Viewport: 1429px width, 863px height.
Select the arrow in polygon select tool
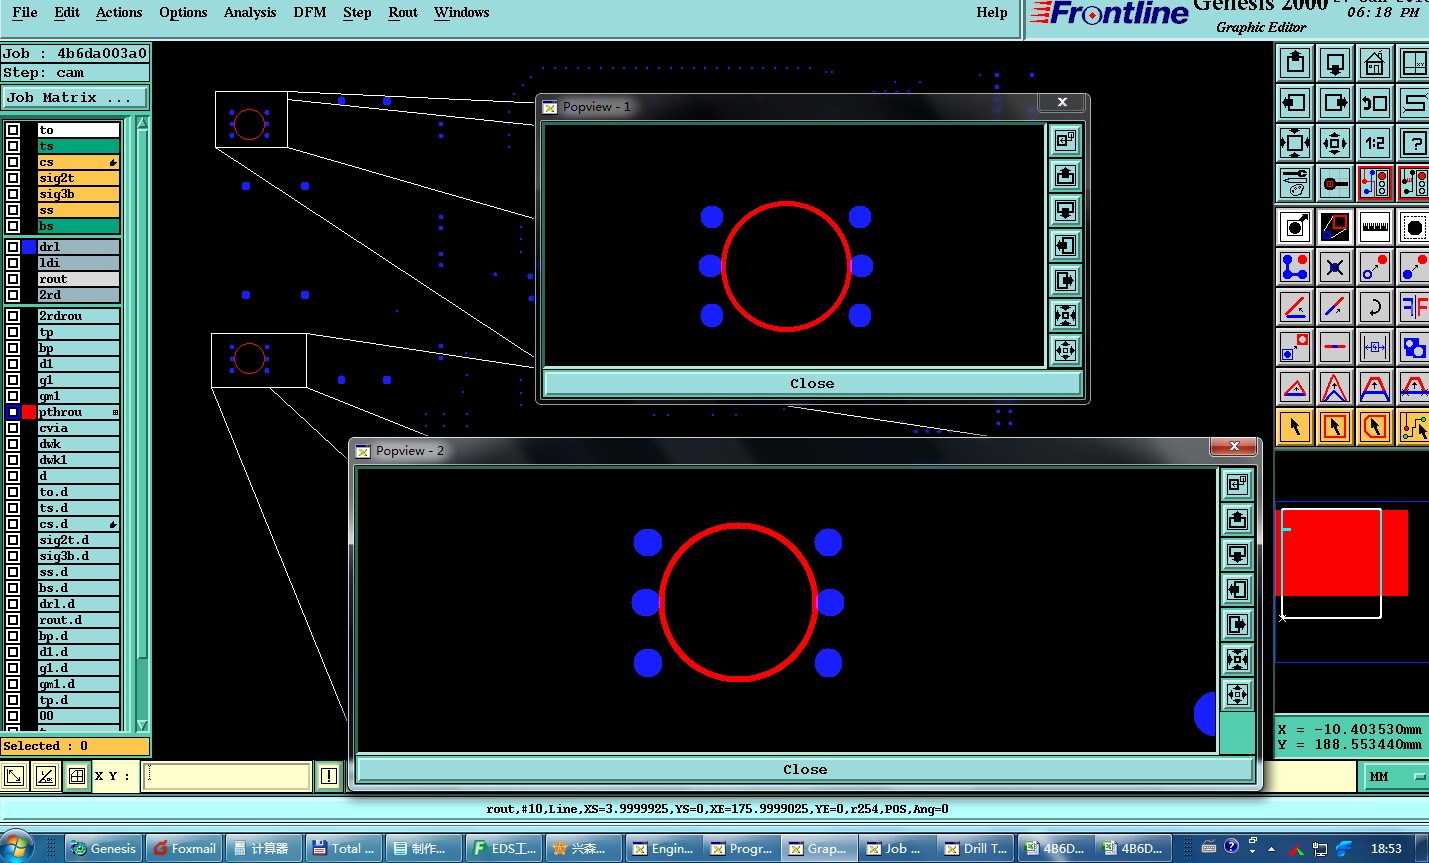tap(1375, 427)
